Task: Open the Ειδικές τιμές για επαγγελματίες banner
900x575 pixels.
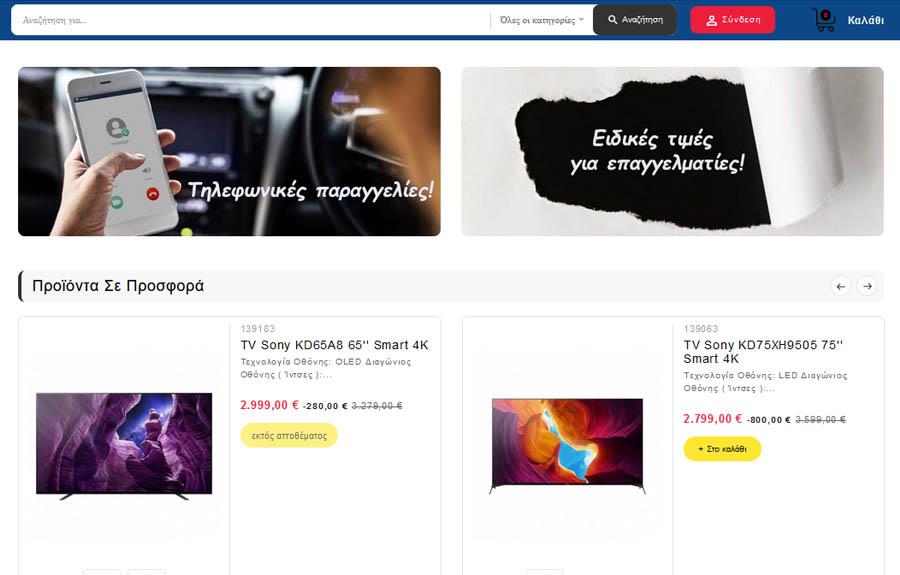Action: [672, 151]
